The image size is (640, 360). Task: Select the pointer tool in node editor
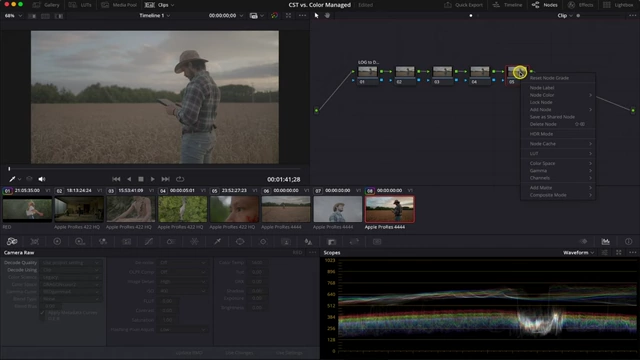click(x=316, y=16)
